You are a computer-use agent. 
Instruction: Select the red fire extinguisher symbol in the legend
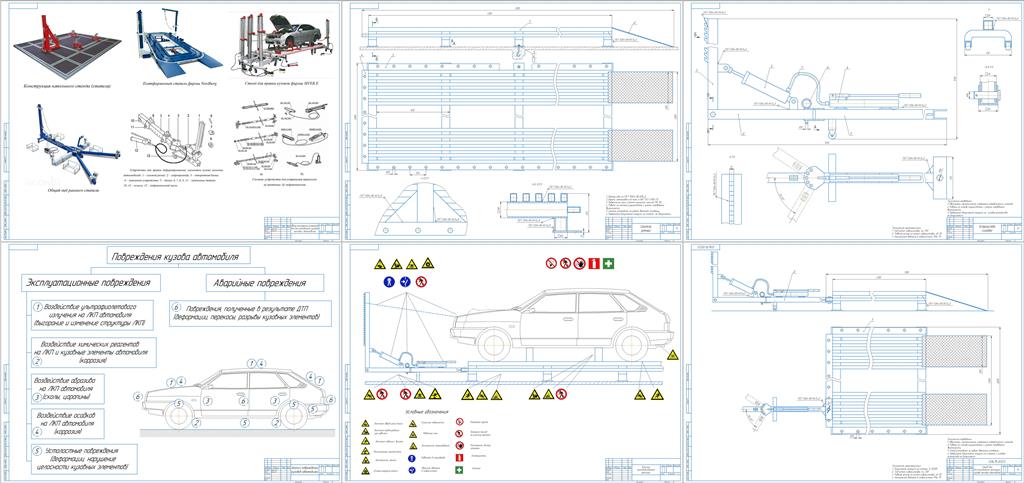pyautogui.click(x=459, y=458)
